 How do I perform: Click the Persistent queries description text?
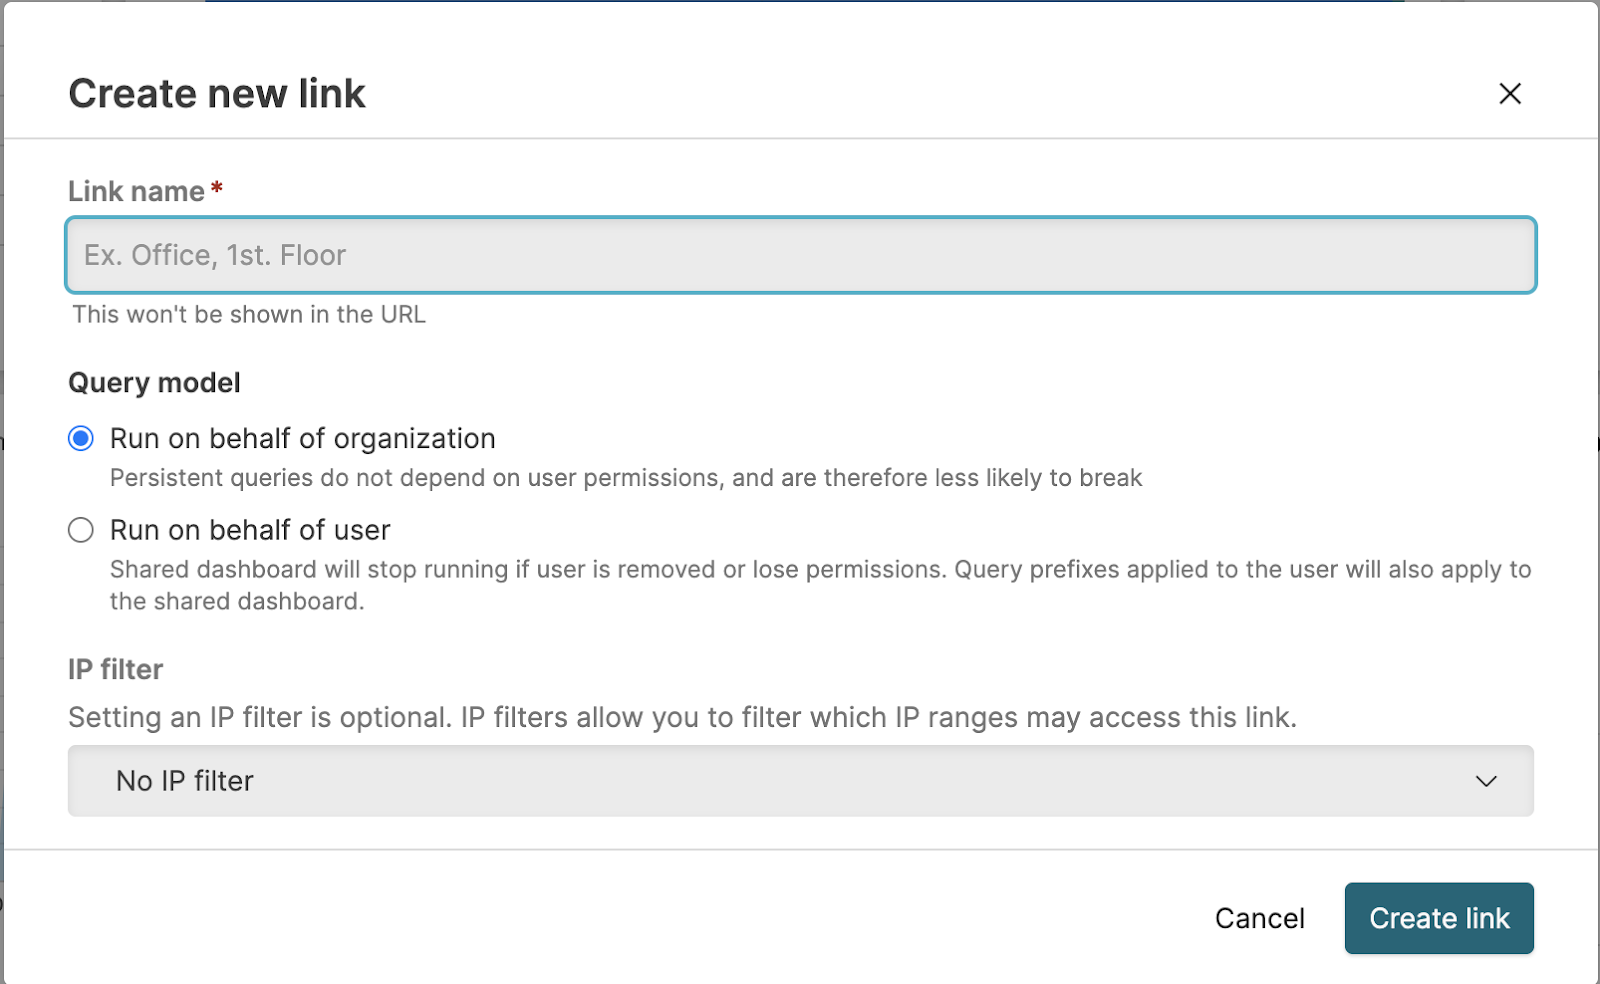[625, 478]
